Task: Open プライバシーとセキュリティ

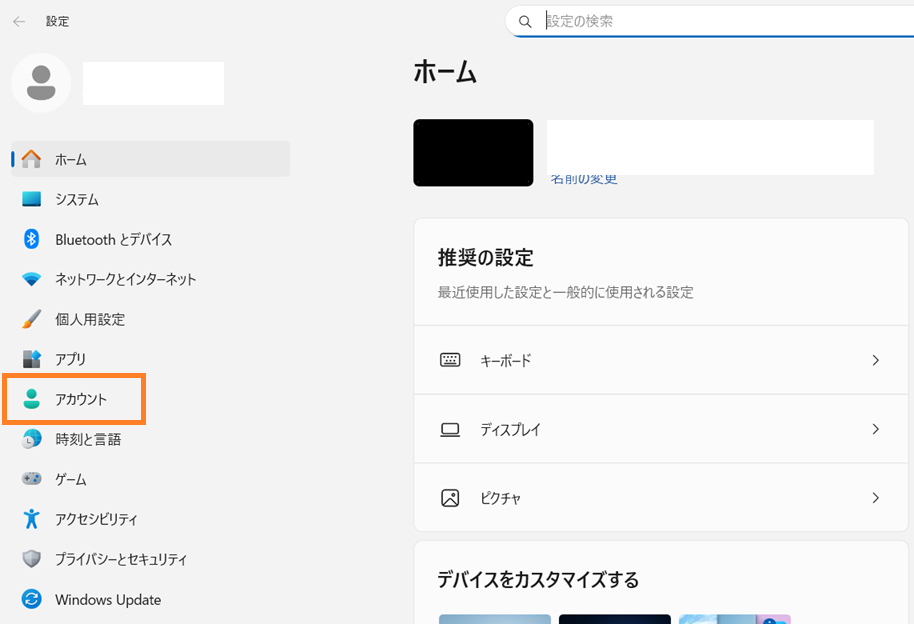Action: pyautogui.click(x=150, y=559)
